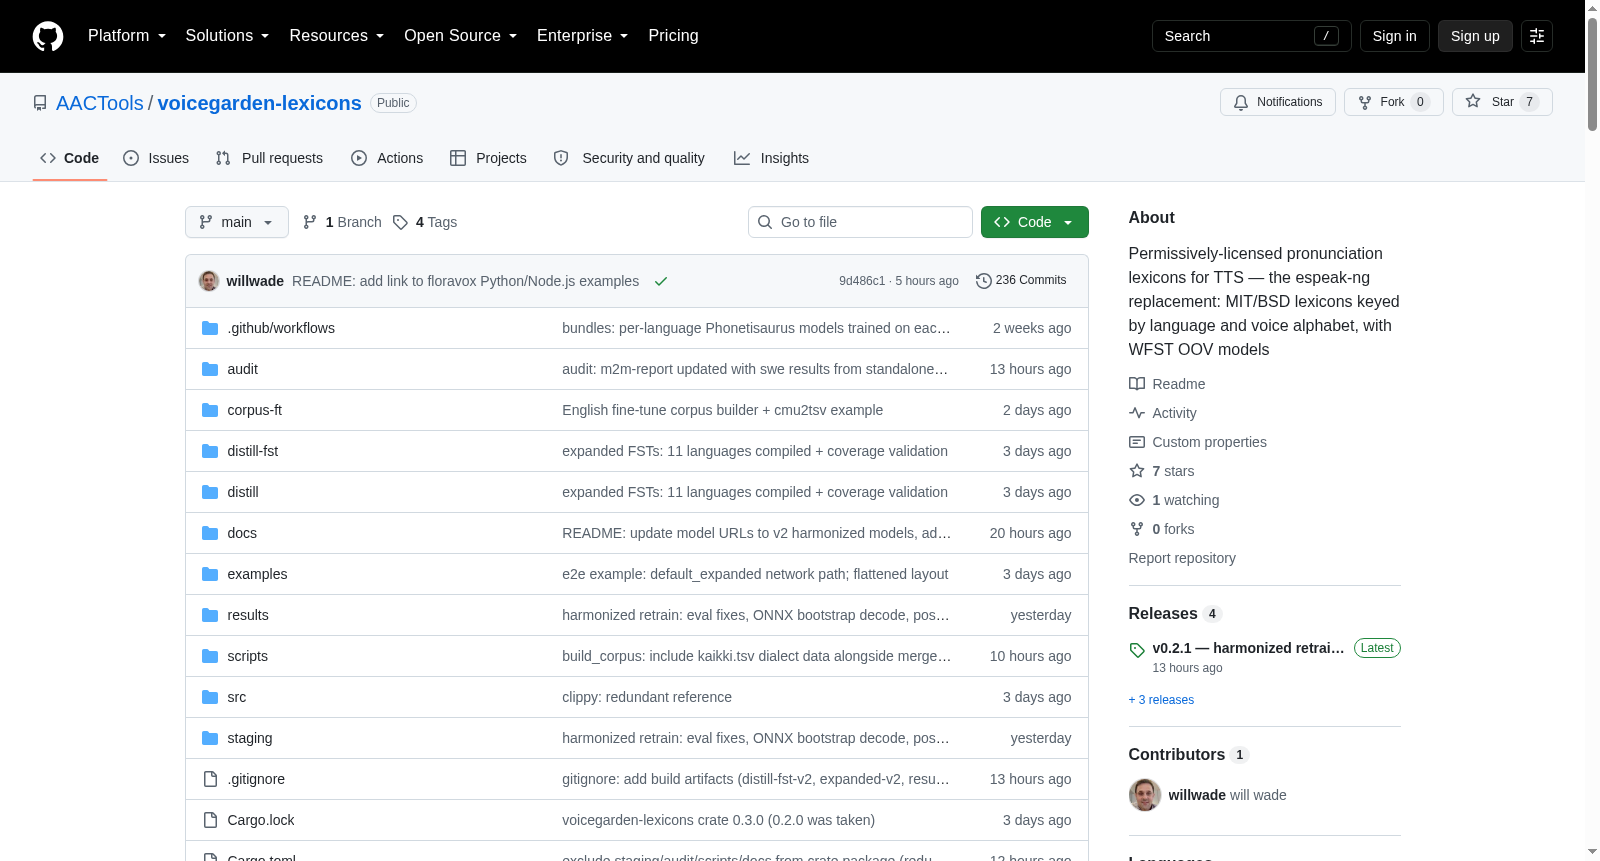Image resolution: width=1600 pixels, height=861 pixels.
Task: Click the staging folder icon
Action: click(210, 738)
